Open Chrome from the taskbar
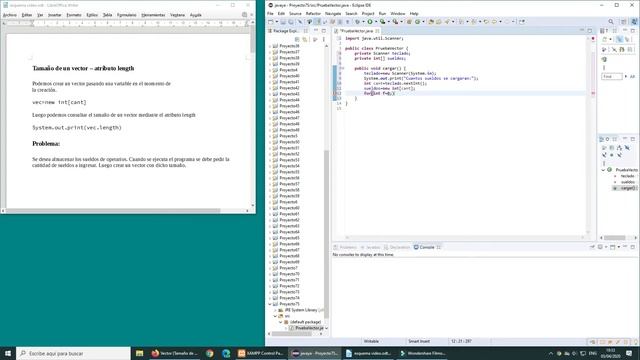Image resolution: width=640 pixels, height=360 pixels. click(210, 353)
